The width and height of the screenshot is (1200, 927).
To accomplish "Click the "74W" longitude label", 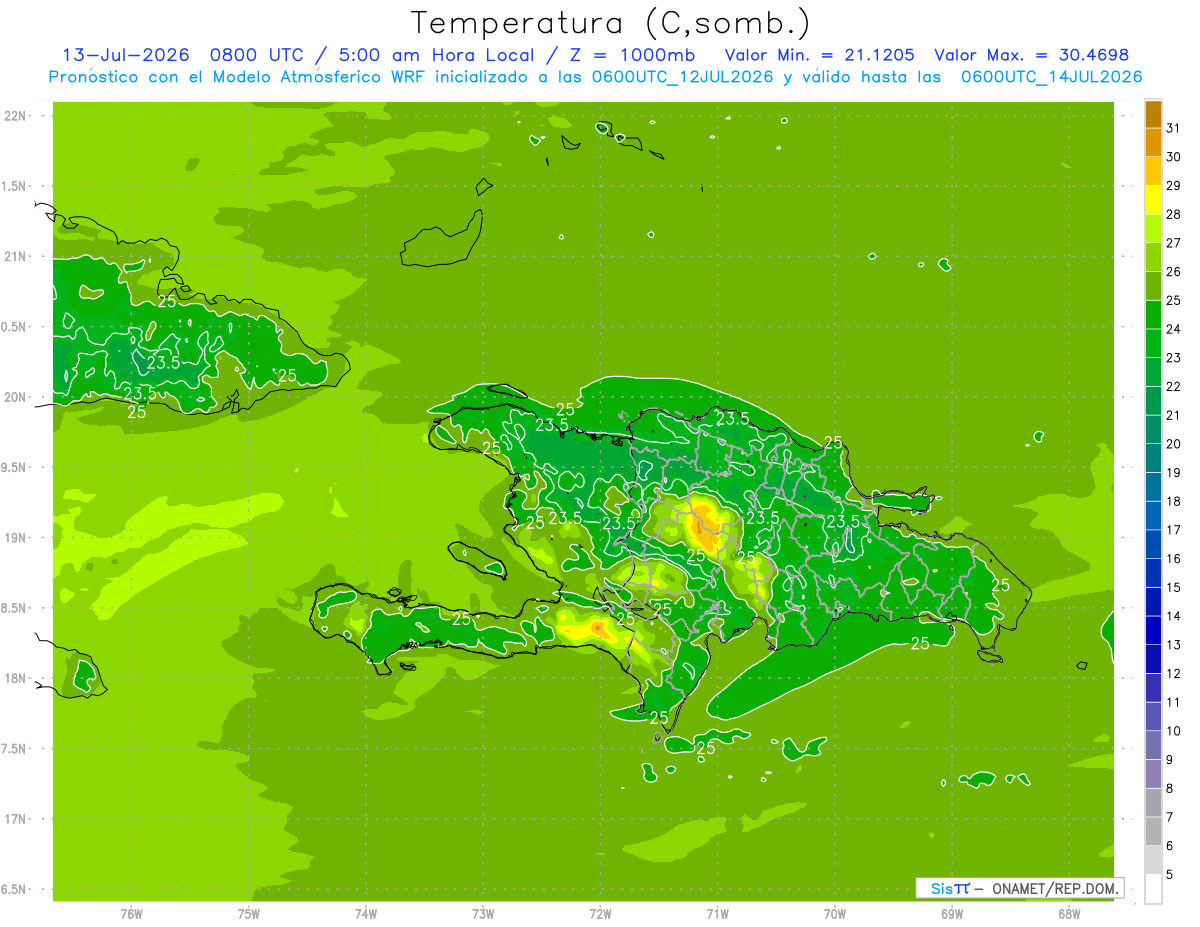I will click(x=366, y=914).
